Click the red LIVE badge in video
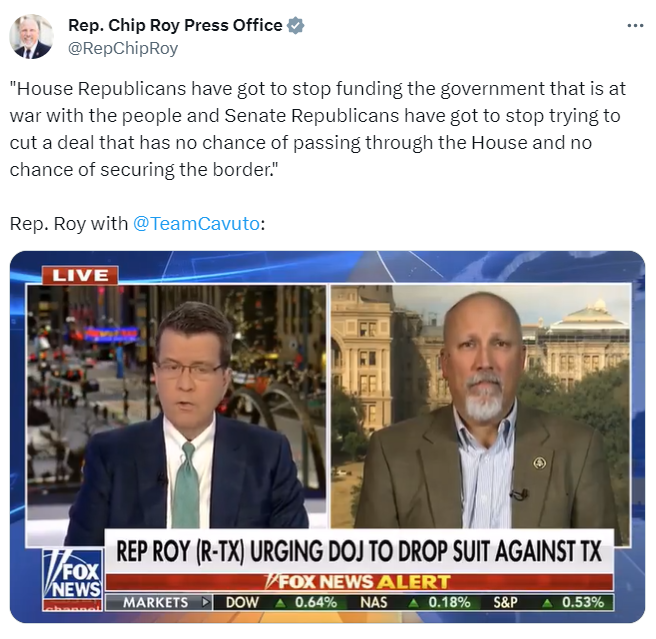The image size is (656, 639). pyautogui.click(x=79, y=275)
